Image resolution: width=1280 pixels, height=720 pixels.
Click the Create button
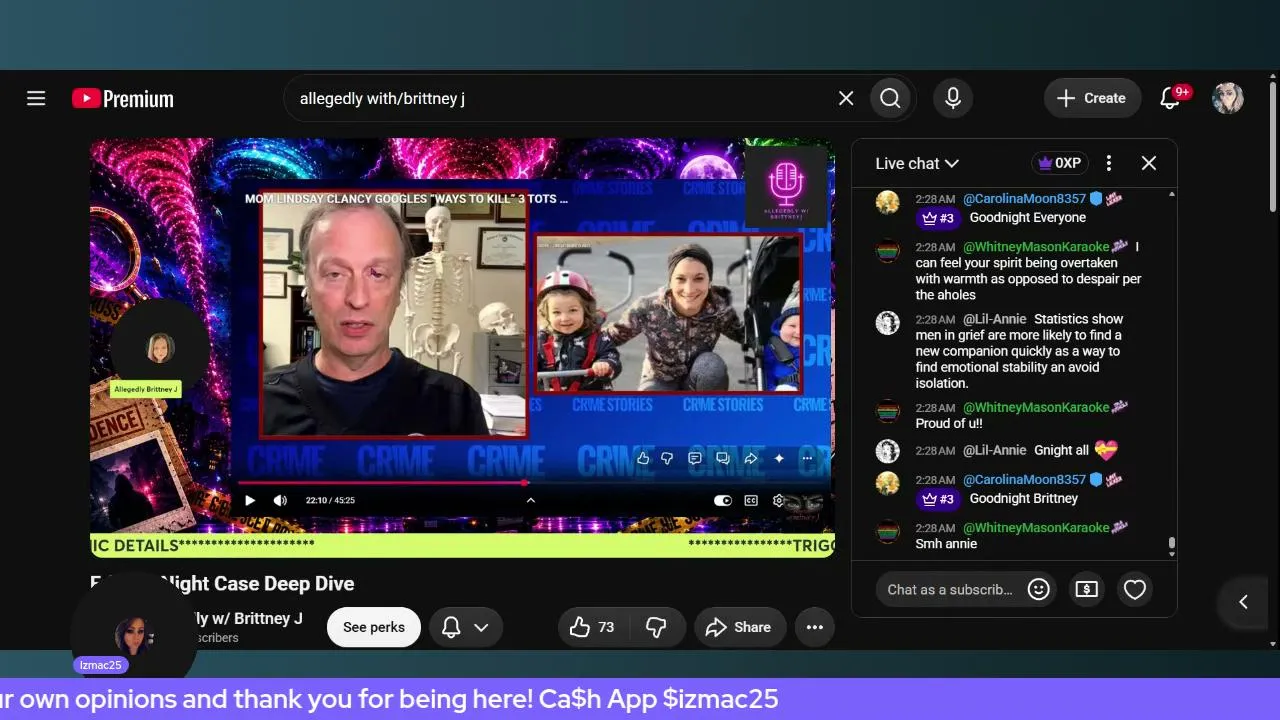point(1092,98)
